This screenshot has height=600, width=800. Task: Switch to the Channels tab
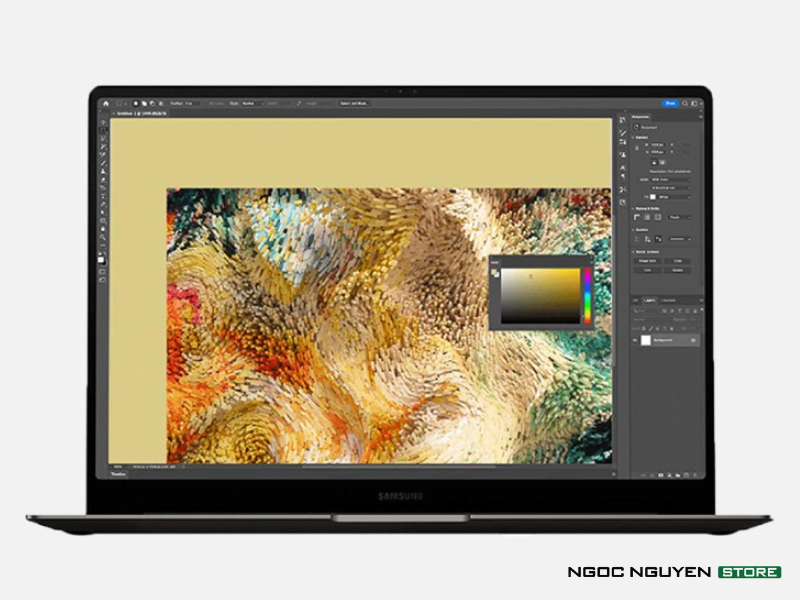pyautogui.click(x=668, y=300)
